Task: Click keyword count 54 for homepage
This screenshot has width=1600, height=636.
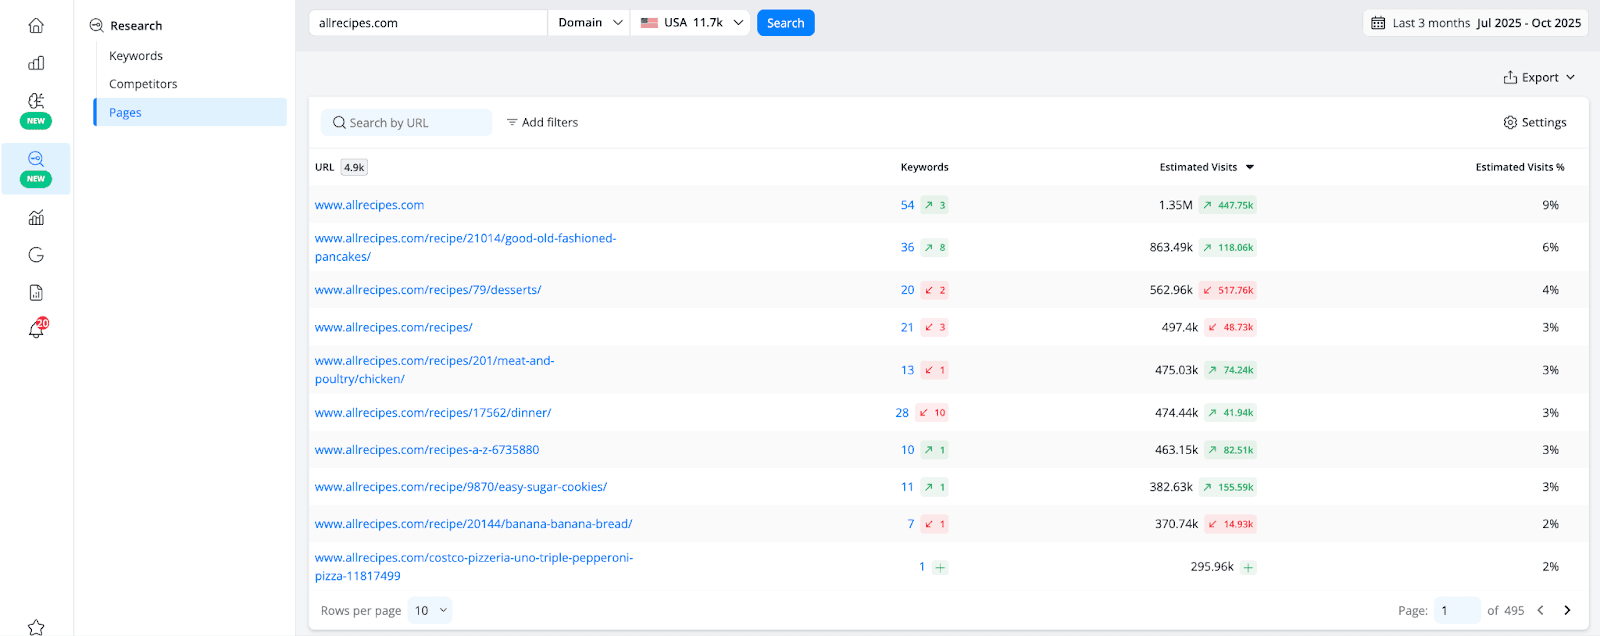Action: click(907, 205)
